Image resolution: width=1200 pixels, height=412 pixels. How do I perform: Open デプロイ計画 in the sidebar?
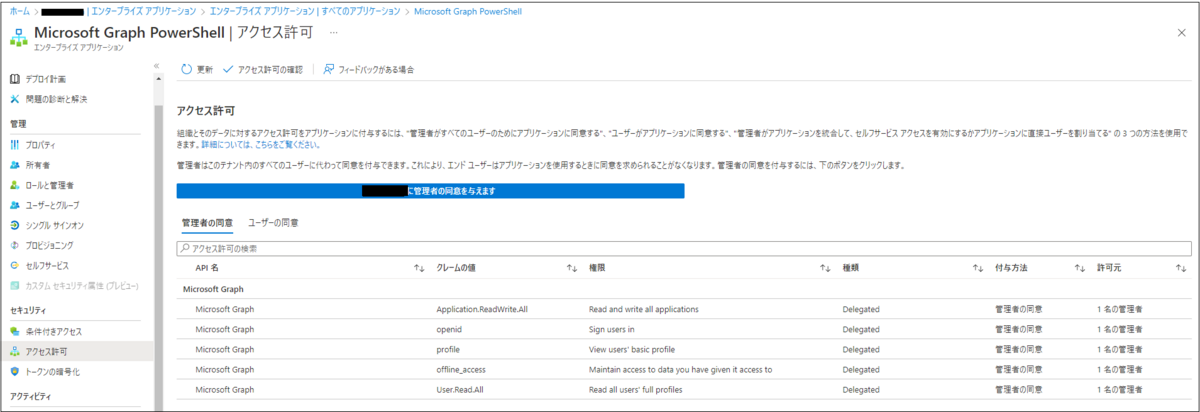click(47, 79)
